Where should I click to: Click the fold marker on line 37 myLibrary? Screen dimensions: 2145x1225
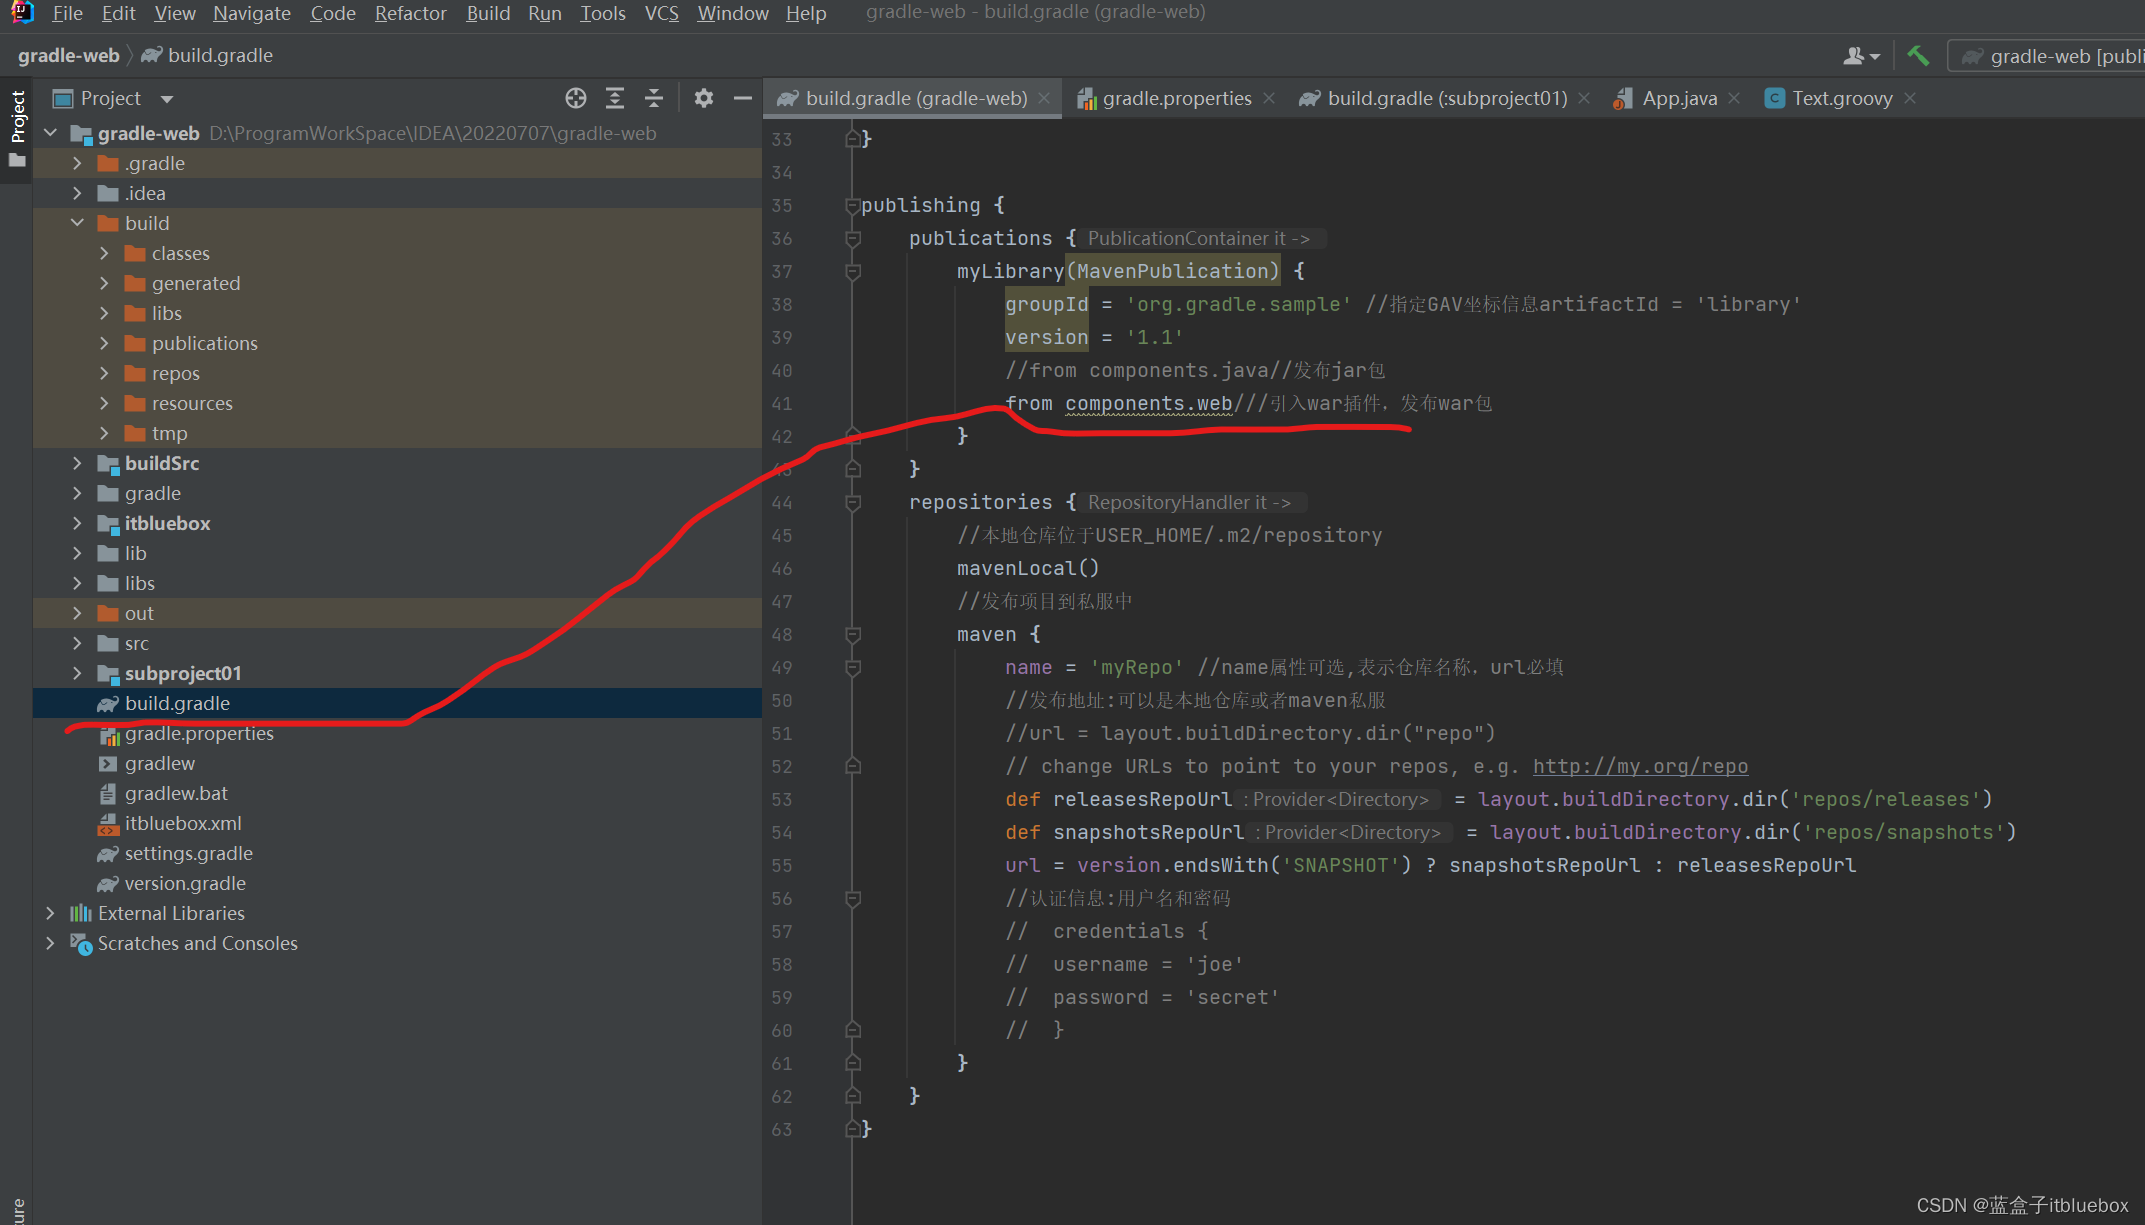point(852,272)
